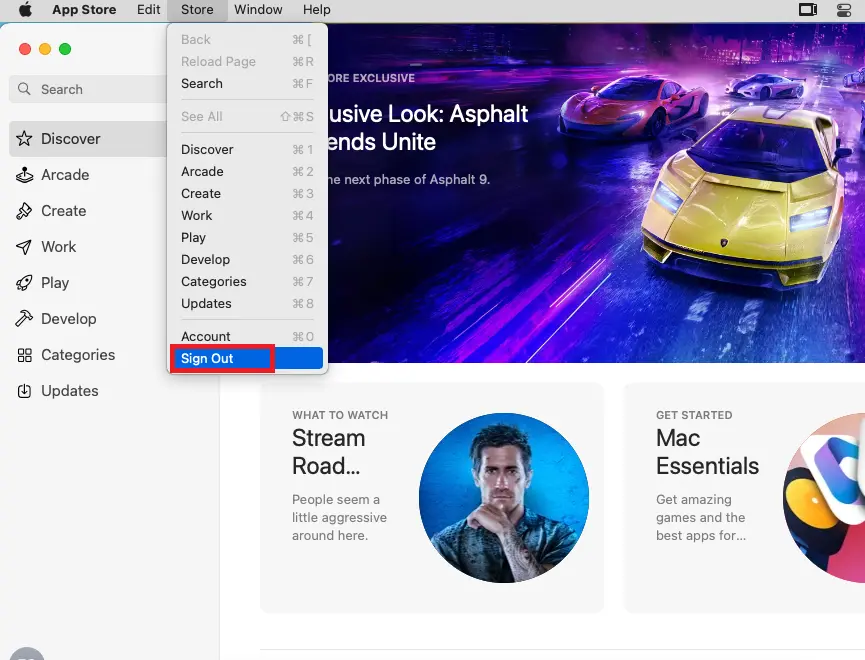
Task: Click the Develop hammer icon in sidebar
Action: click(24, 319)
